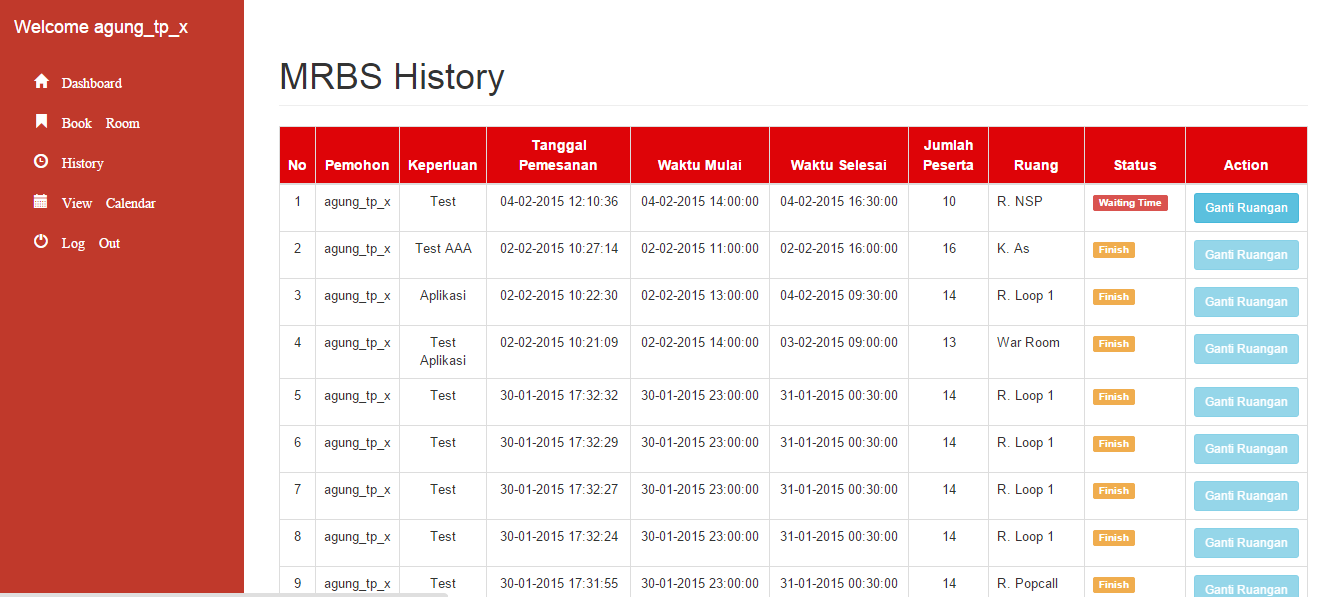Click Welcome agung_tp_x heading

(101, 27)
